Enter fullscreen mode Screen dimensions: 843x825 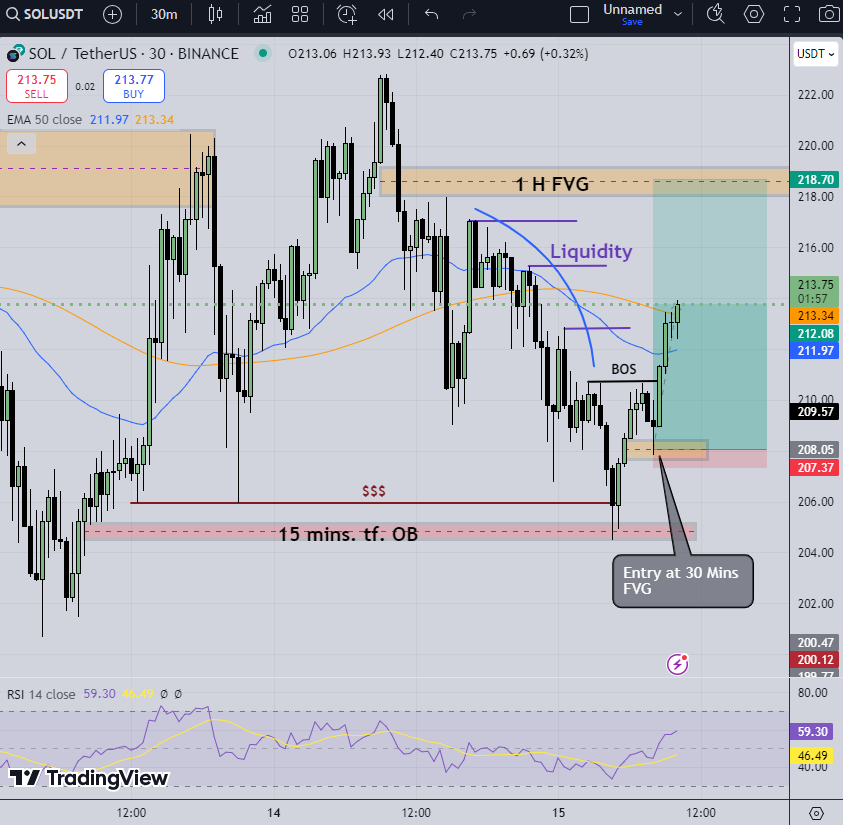click(791, 15)
